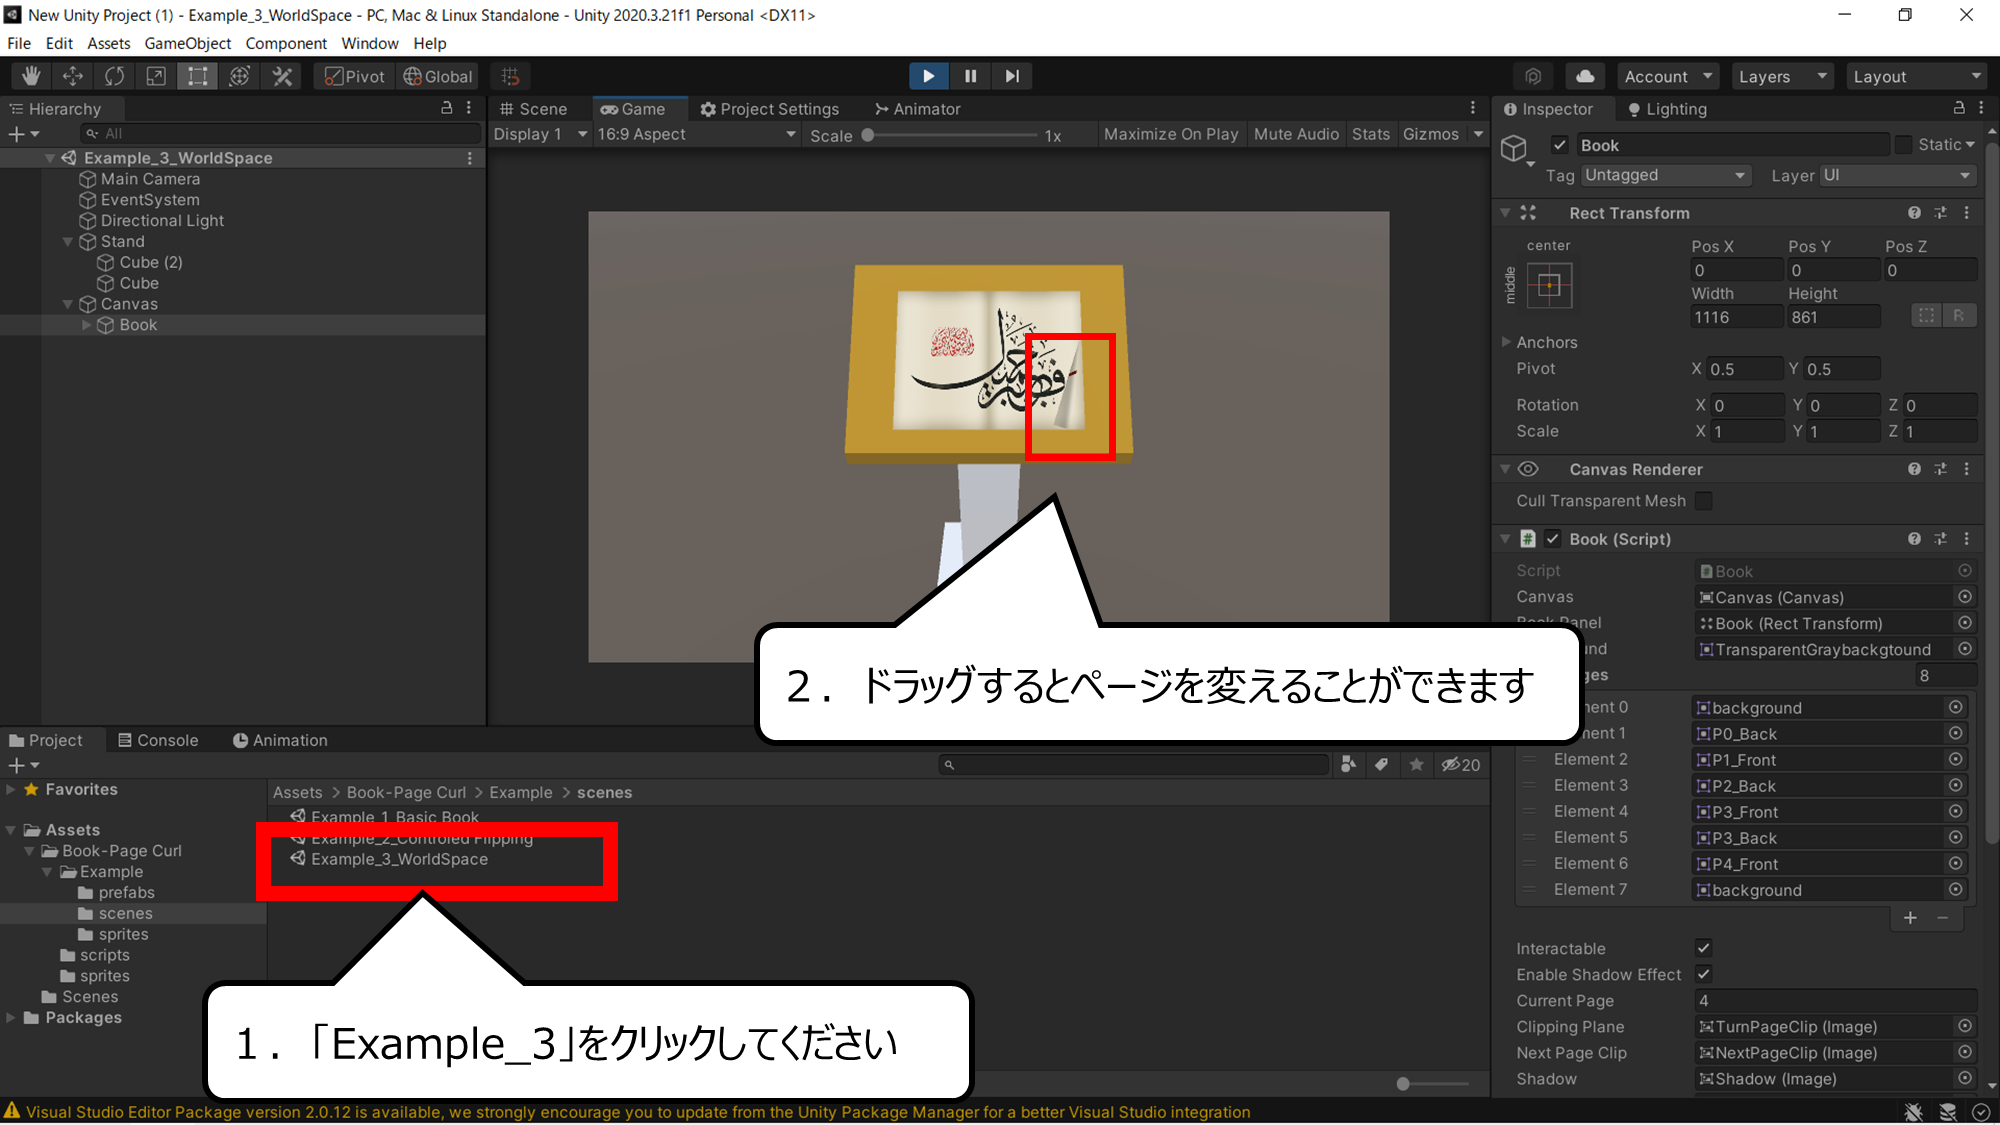Image resolution: width=2000 pixels, height=1125 pixels.
Task: Open the Tag dropdown
Action: tap(1665, 175)
